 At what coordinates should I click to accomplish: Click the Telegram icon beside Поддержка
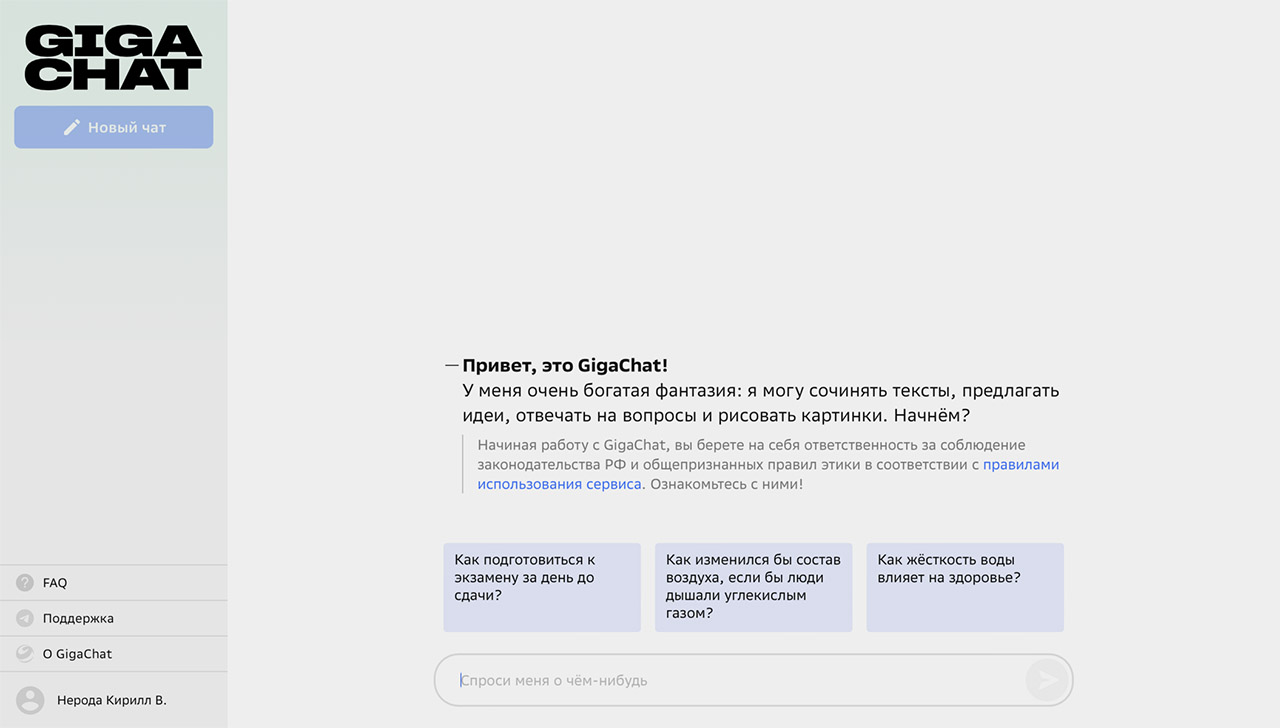tap(25, 618)
